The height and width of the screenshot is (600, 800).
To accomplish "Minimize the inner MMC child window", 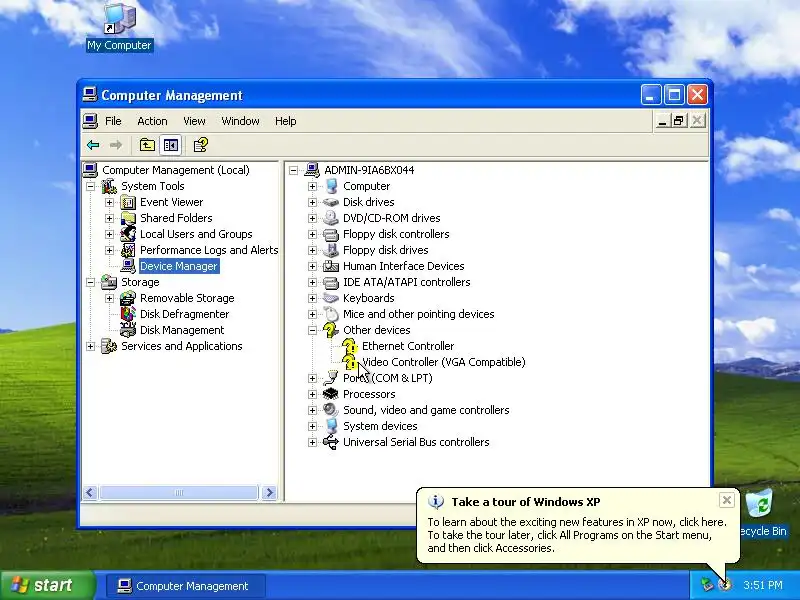I will pyautogui.click(x=662, y=121).
